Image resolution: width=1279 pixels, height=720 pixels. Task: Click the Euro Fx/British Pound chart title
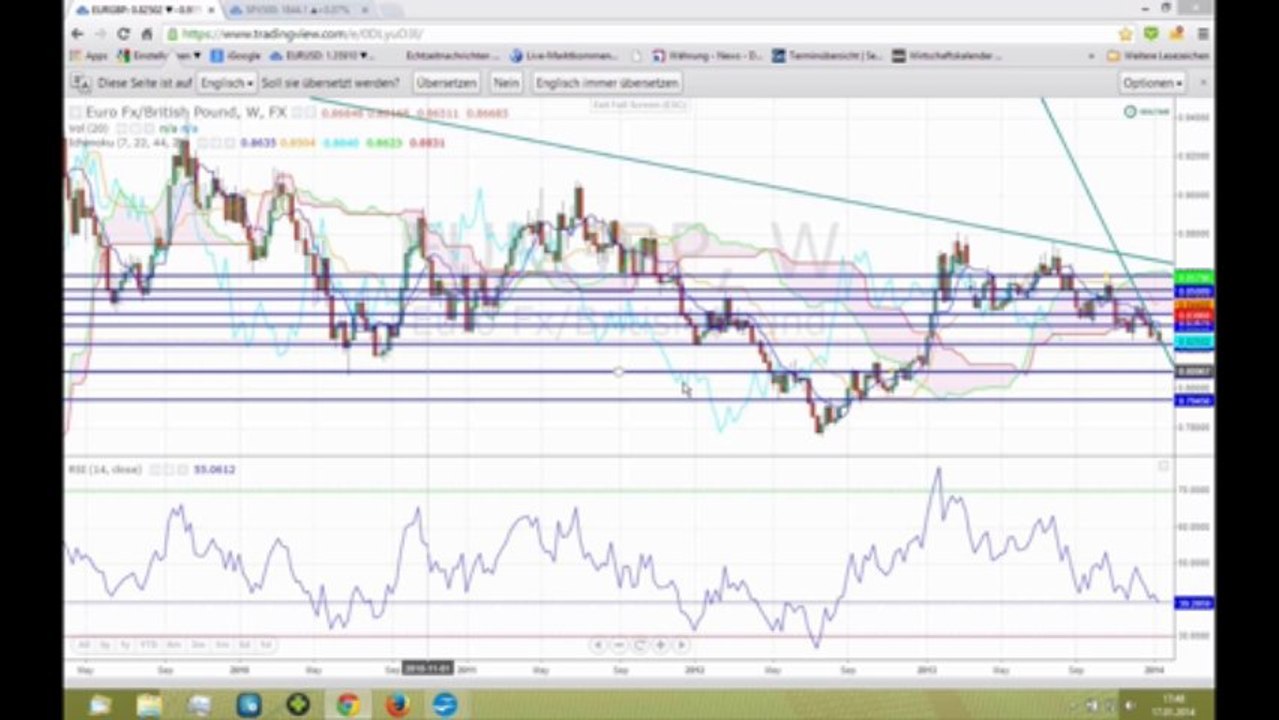tap(186, 113)
